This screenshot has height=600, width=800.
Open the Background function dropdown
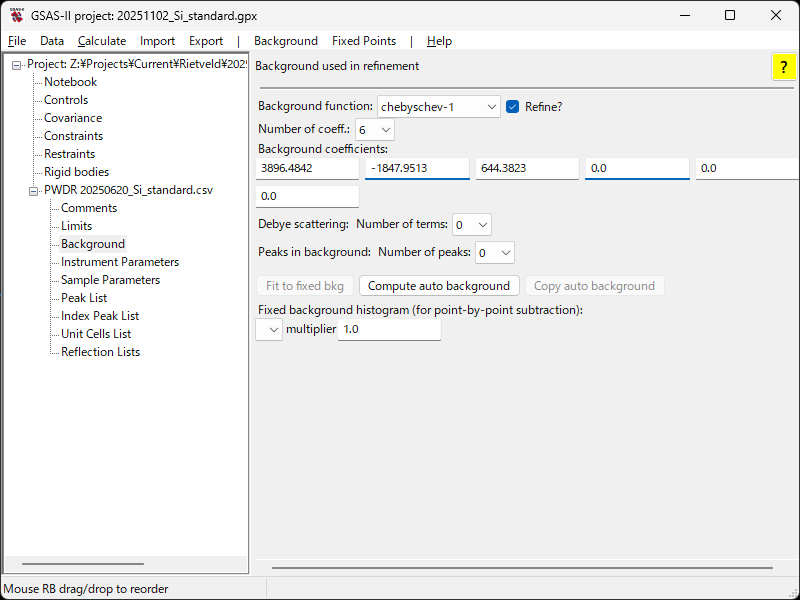pyautogui.click(x=438, y=107)
